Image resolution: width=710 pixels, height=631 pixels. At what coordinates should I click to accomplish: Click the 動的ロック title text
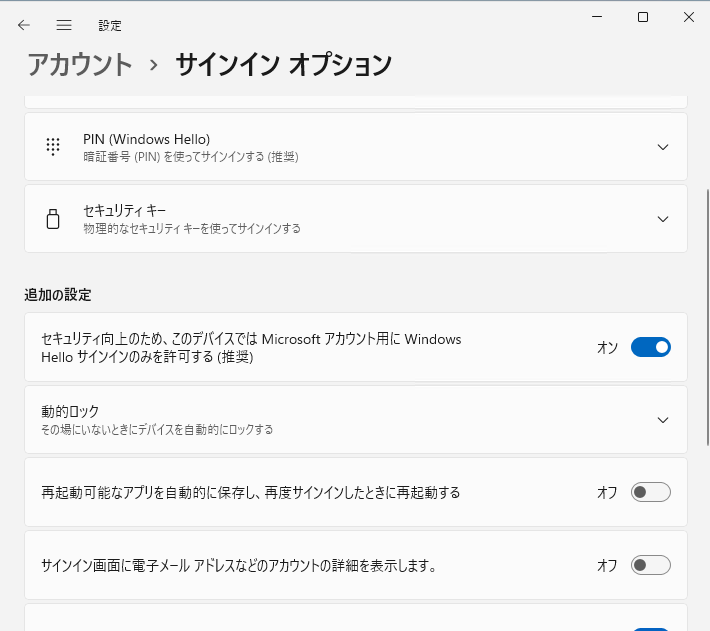70,411
